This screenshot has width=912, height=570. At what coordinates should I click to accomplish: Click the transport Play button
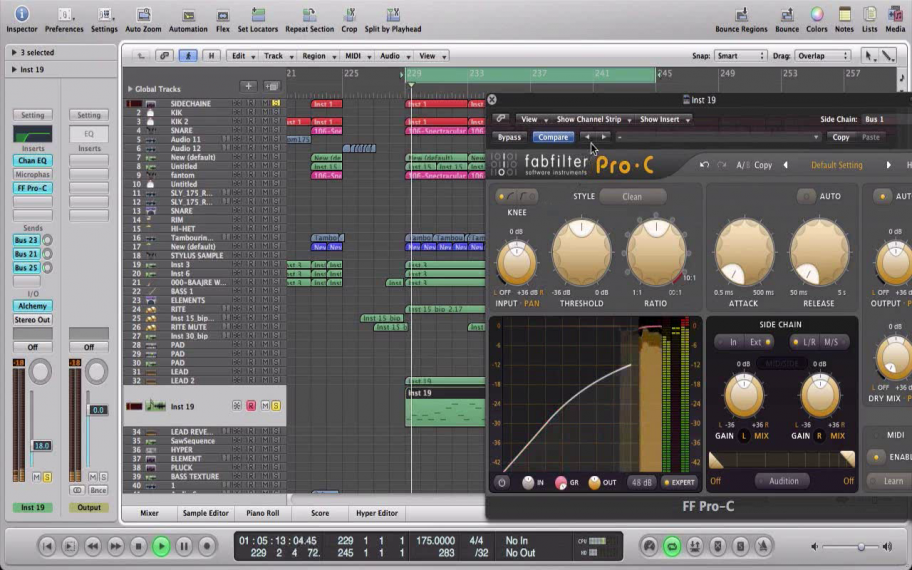coord(161,546)
